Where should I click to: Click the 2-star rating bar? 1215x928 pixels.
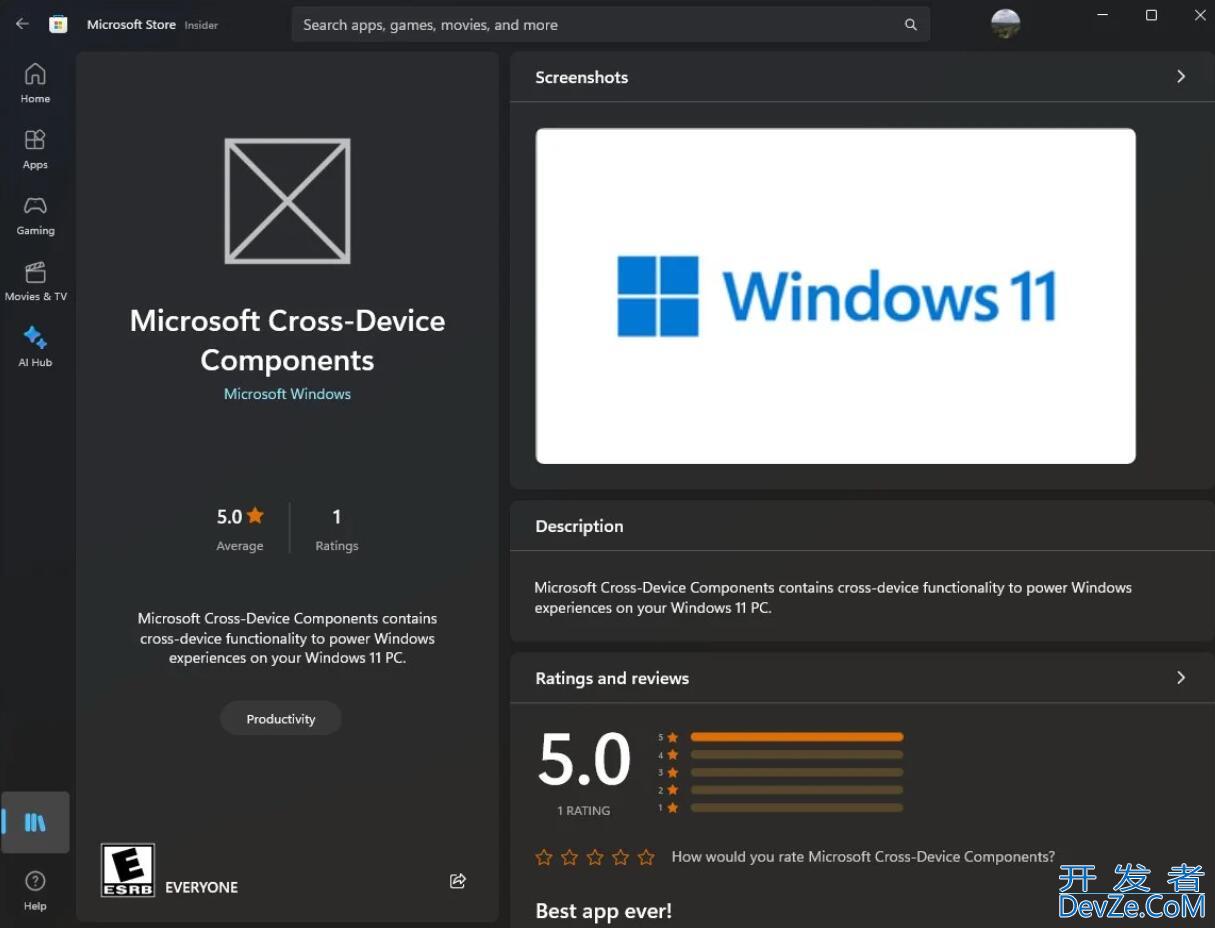tap(796, 790)
